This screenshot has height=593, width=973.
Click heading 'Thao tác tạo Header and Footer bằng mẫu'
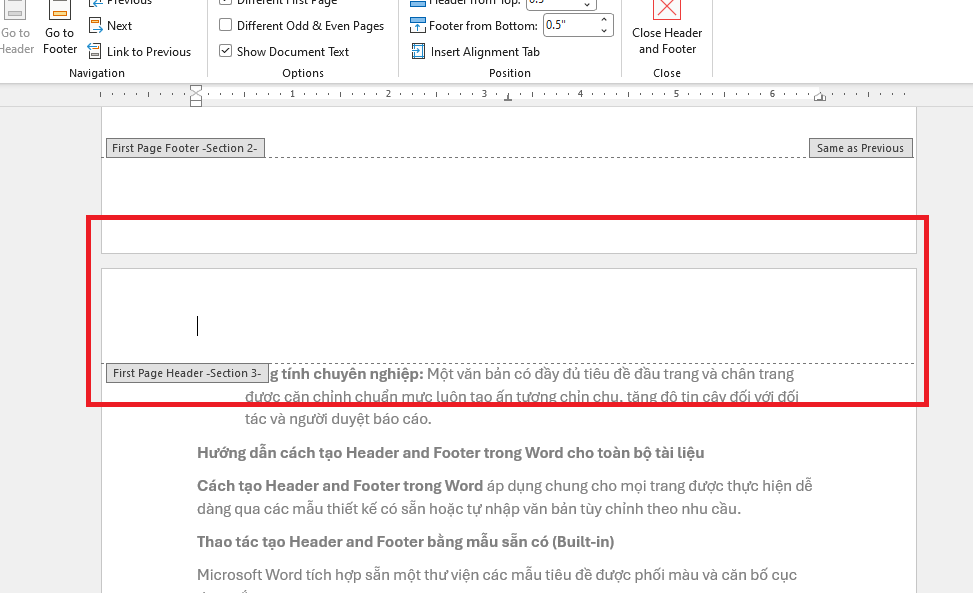(x=406, y=542)
